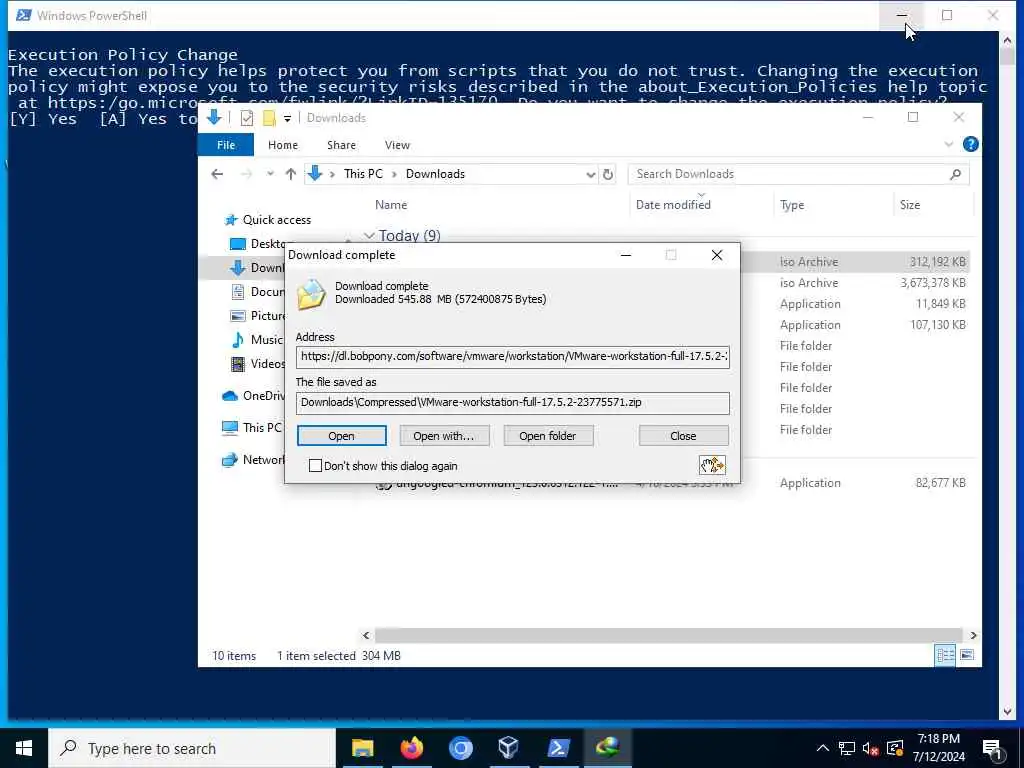Click the Type here to search box
The width and height of the screenshot is (1024, 768).
point(192,748)
